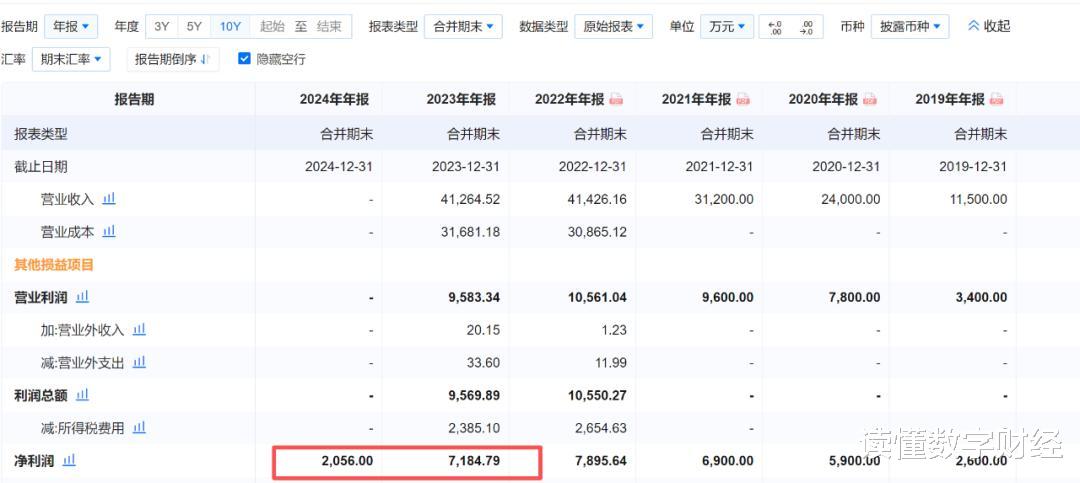Open PDF icon for 2019年年报
1080x483 pixels.
[996, 99]
